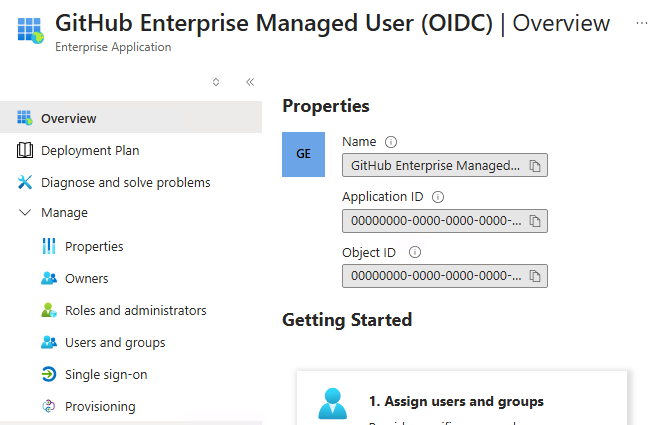Copy the Object ID value
This screenshot has height=425, width=669.
click(535, 276)
